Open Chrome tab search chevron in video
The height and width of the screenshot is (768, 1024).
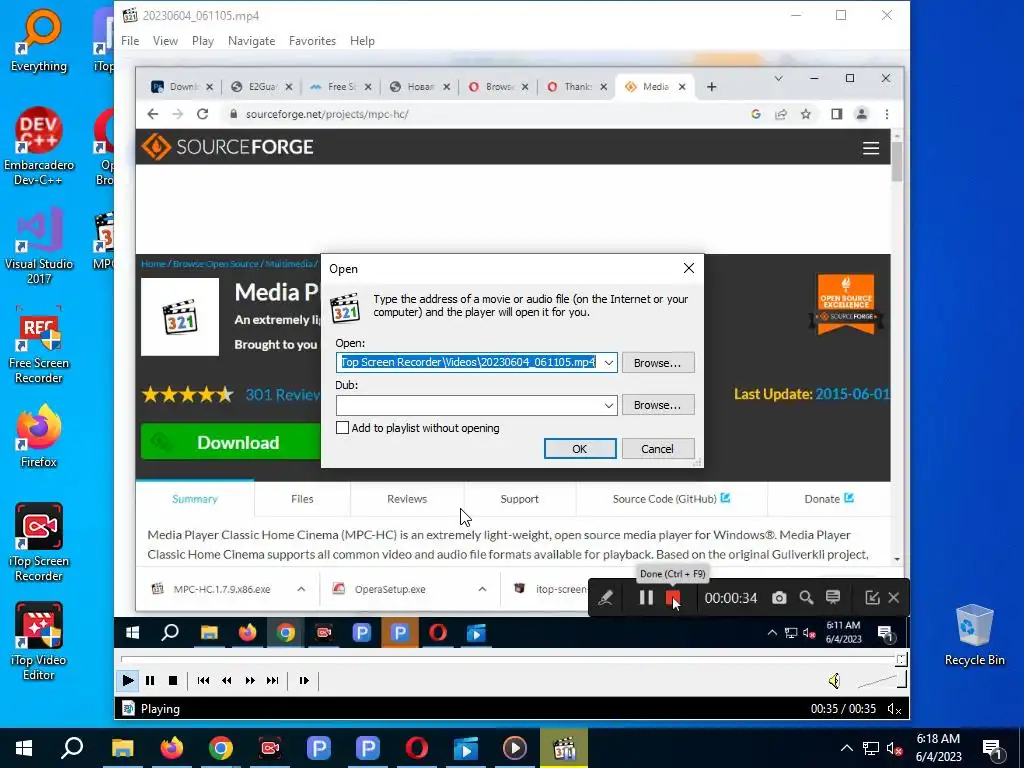point(778,78)
